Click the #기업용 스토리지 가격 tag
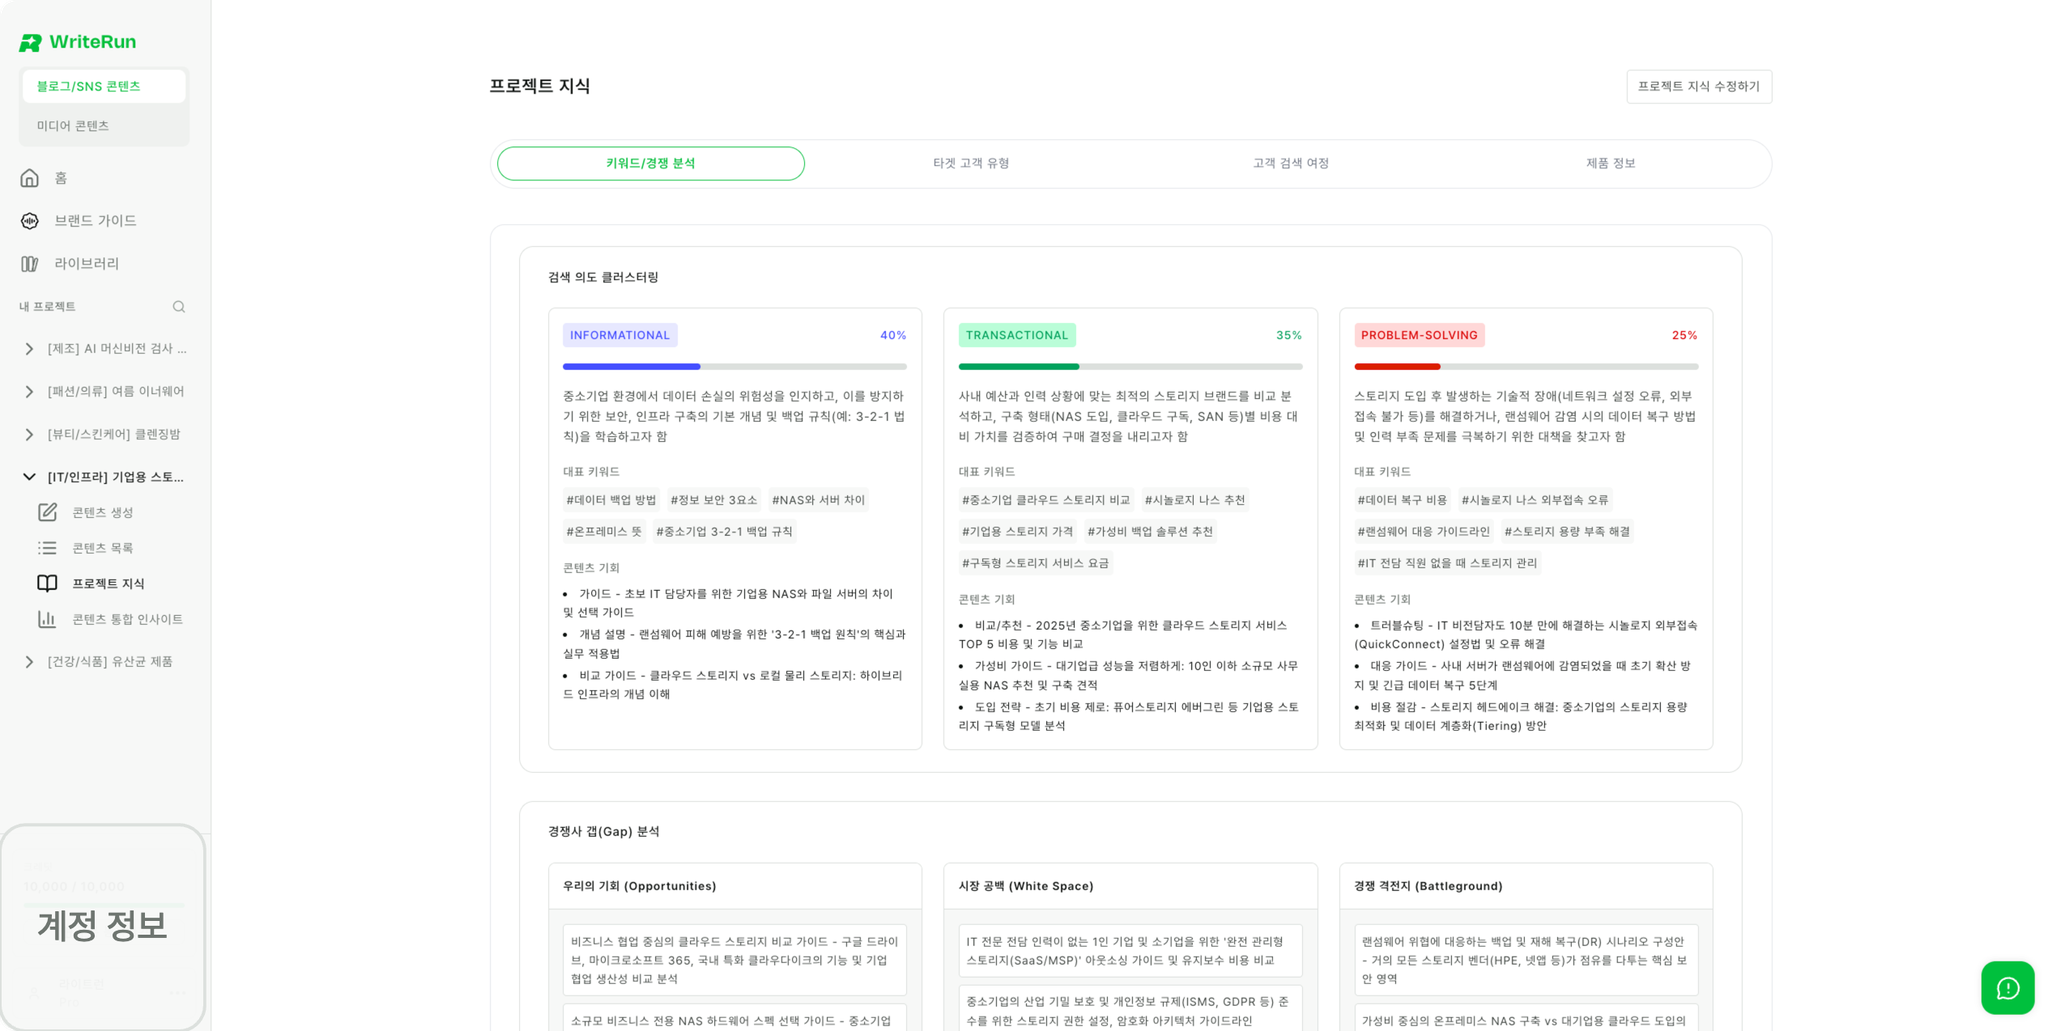Viewport: 2048px width, 1031px height. (x=1017, y=532)
